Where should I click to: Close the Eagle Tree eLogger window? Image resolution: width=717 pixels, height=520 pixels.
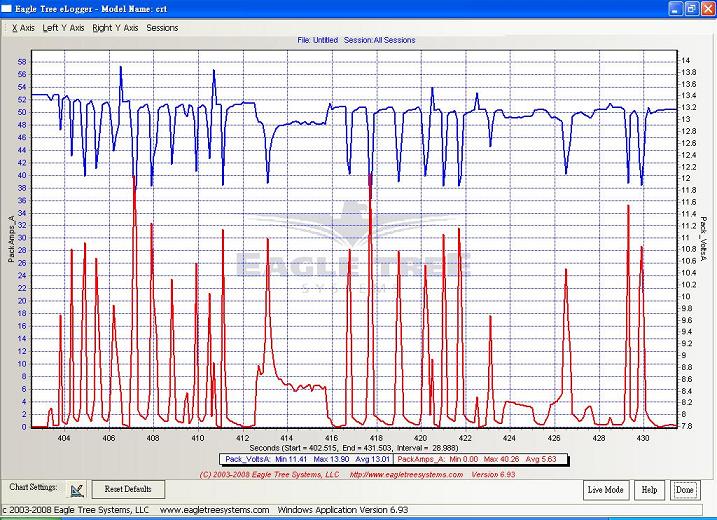click(704, 8)
